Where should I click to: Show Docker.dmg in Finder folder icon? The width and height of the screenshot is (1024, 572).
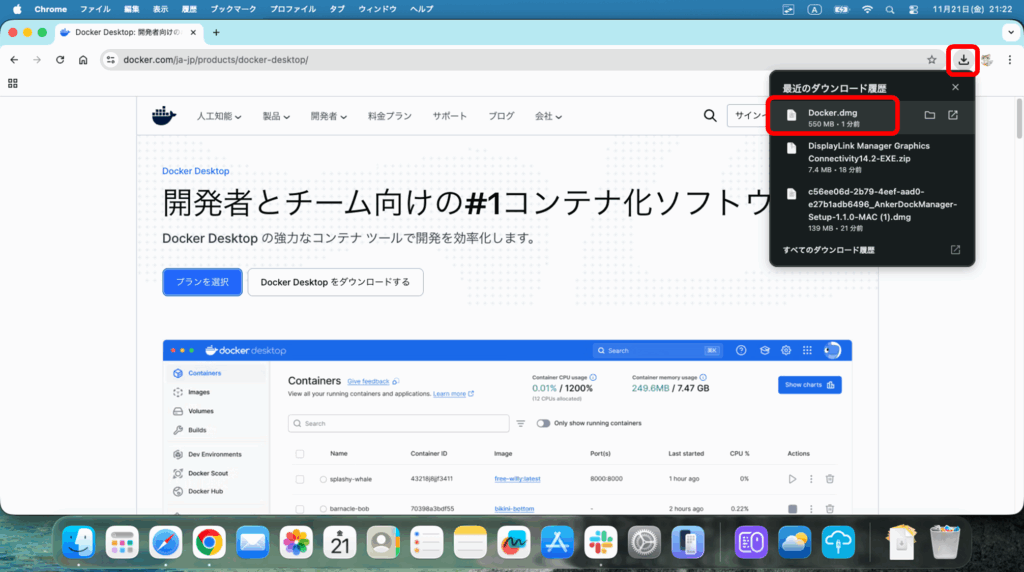pos(929,116)
